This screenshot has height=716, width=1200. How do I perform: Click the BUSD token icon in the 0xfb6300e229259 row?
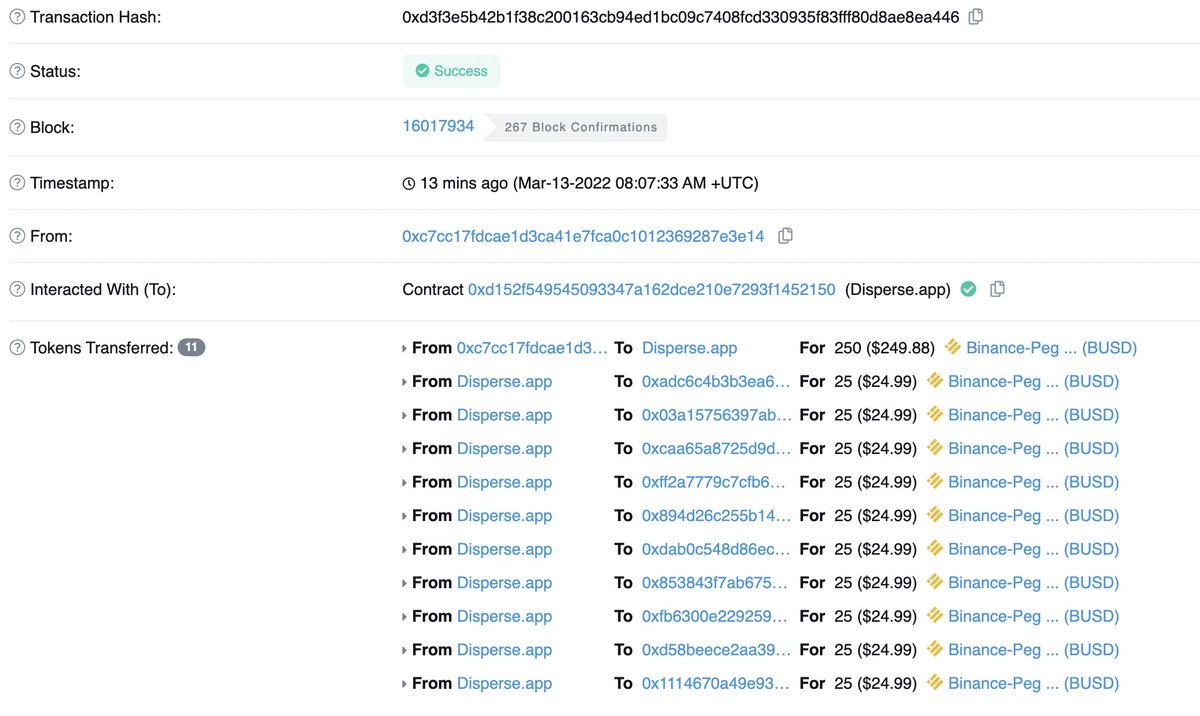pos(935,616)
